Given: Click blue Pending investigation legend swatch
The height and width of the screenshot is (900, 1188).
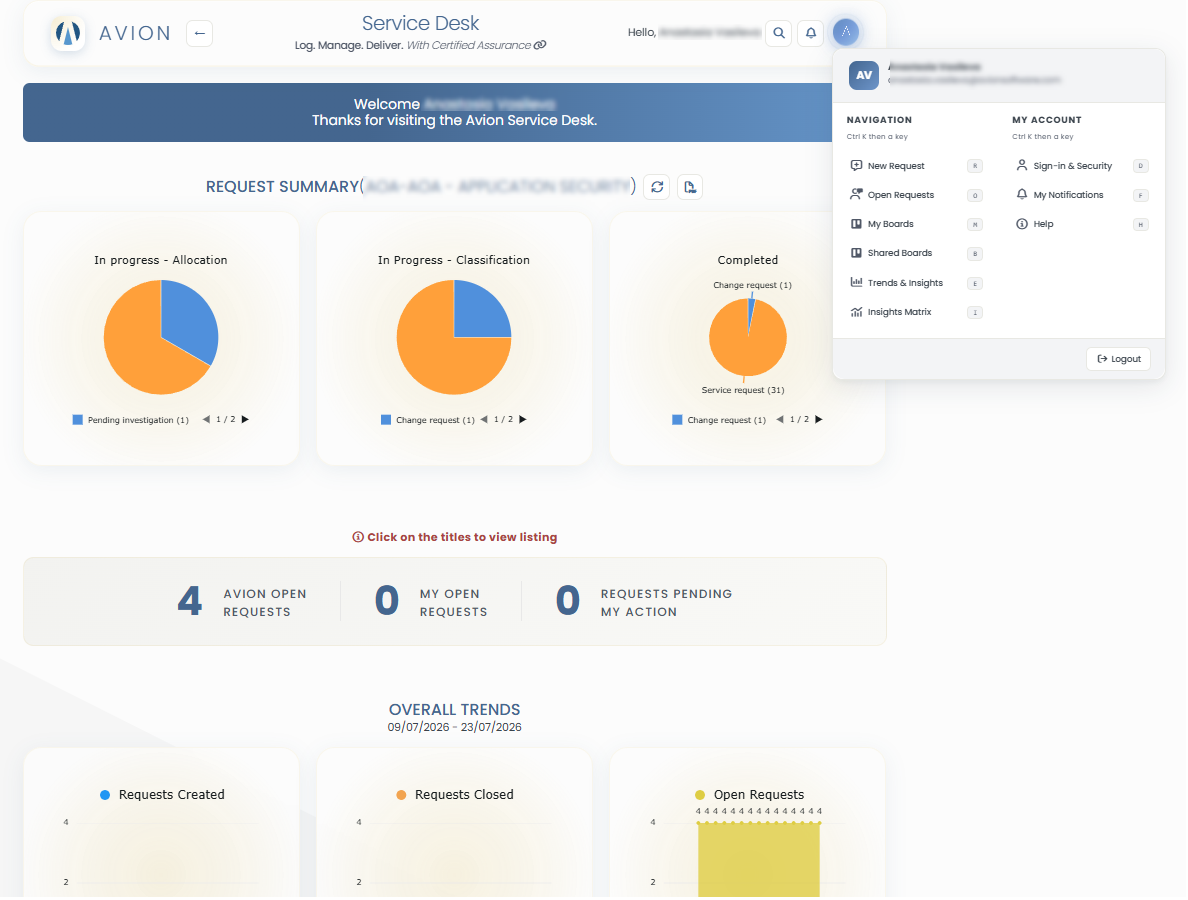Looking at the screenshot, I should 77,420.
